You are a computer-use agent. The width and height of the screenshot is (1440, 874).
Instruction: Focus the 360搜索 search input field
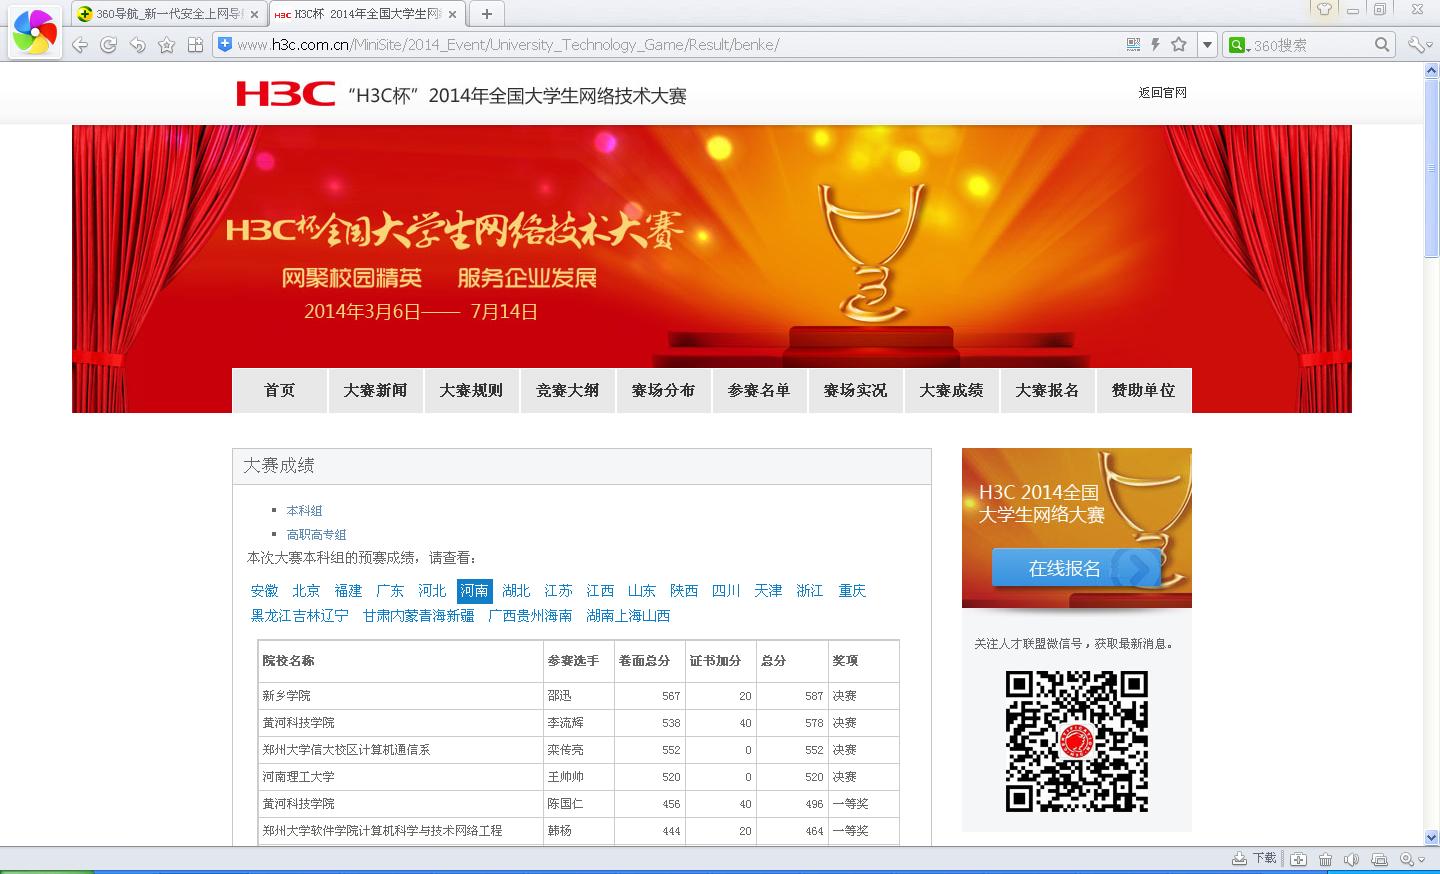pyautogui.click(x=1311, y=45)
